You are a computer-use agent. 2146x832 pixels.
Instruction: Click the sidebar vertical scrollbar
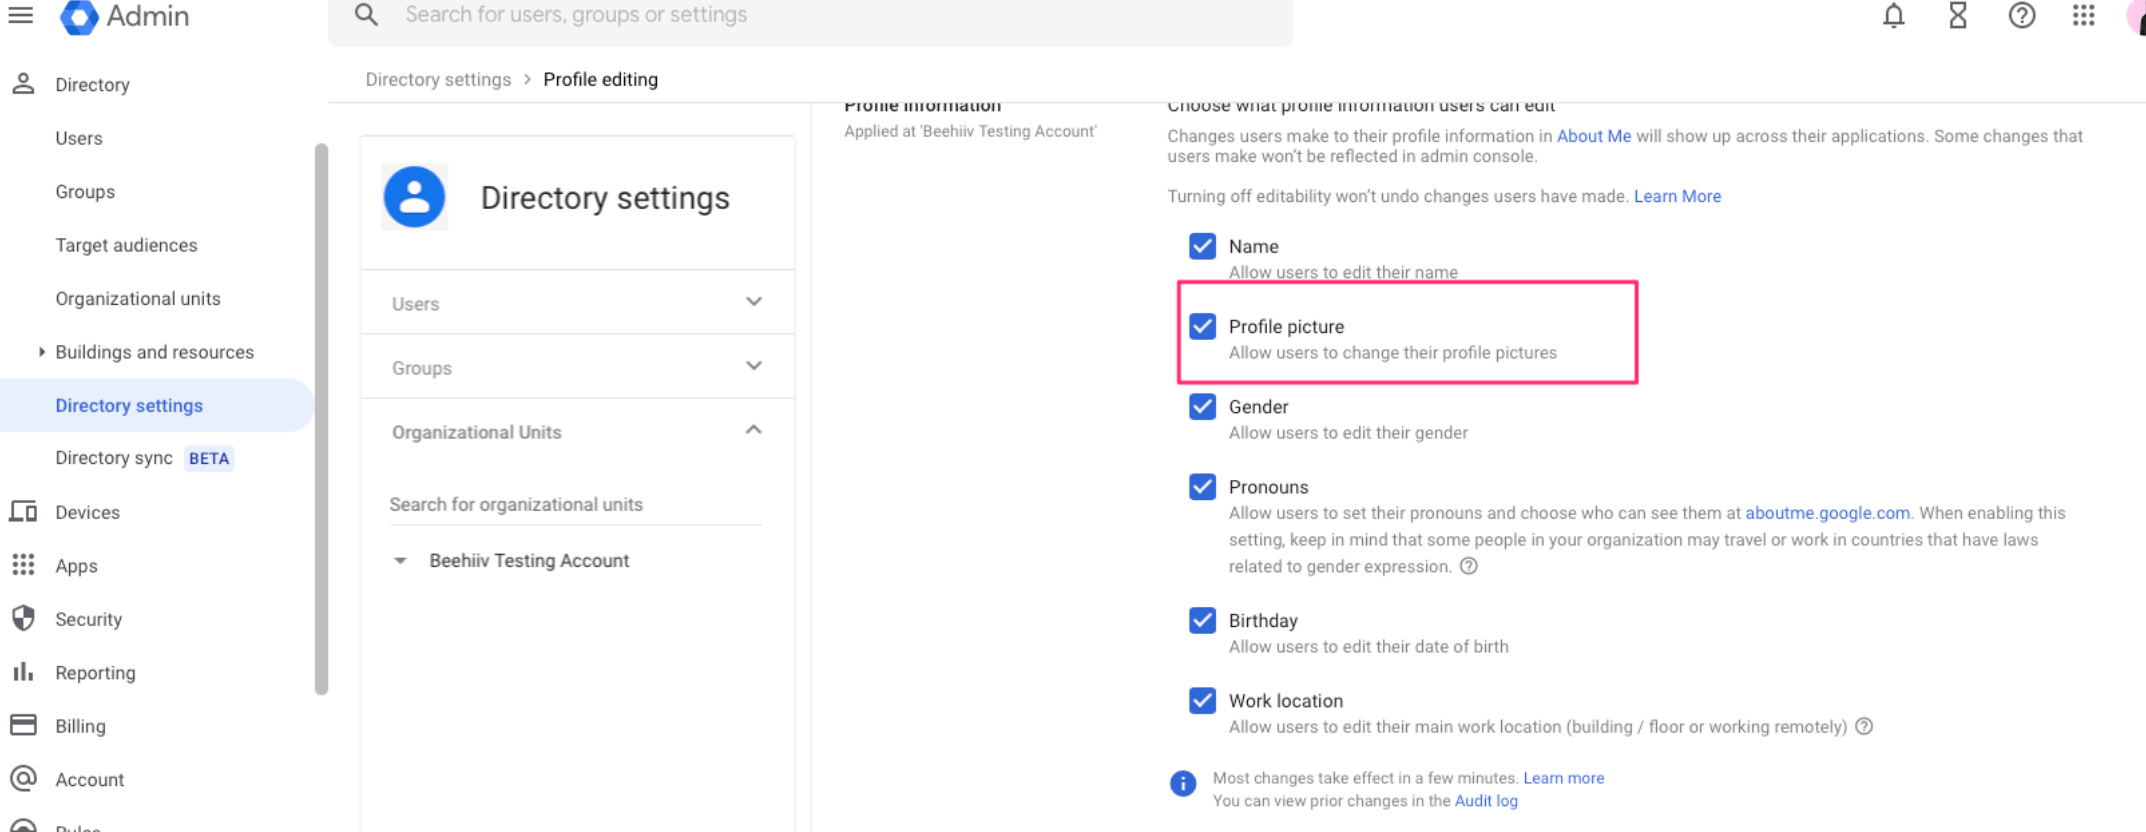pyautogui.click(x=321, y=420)
